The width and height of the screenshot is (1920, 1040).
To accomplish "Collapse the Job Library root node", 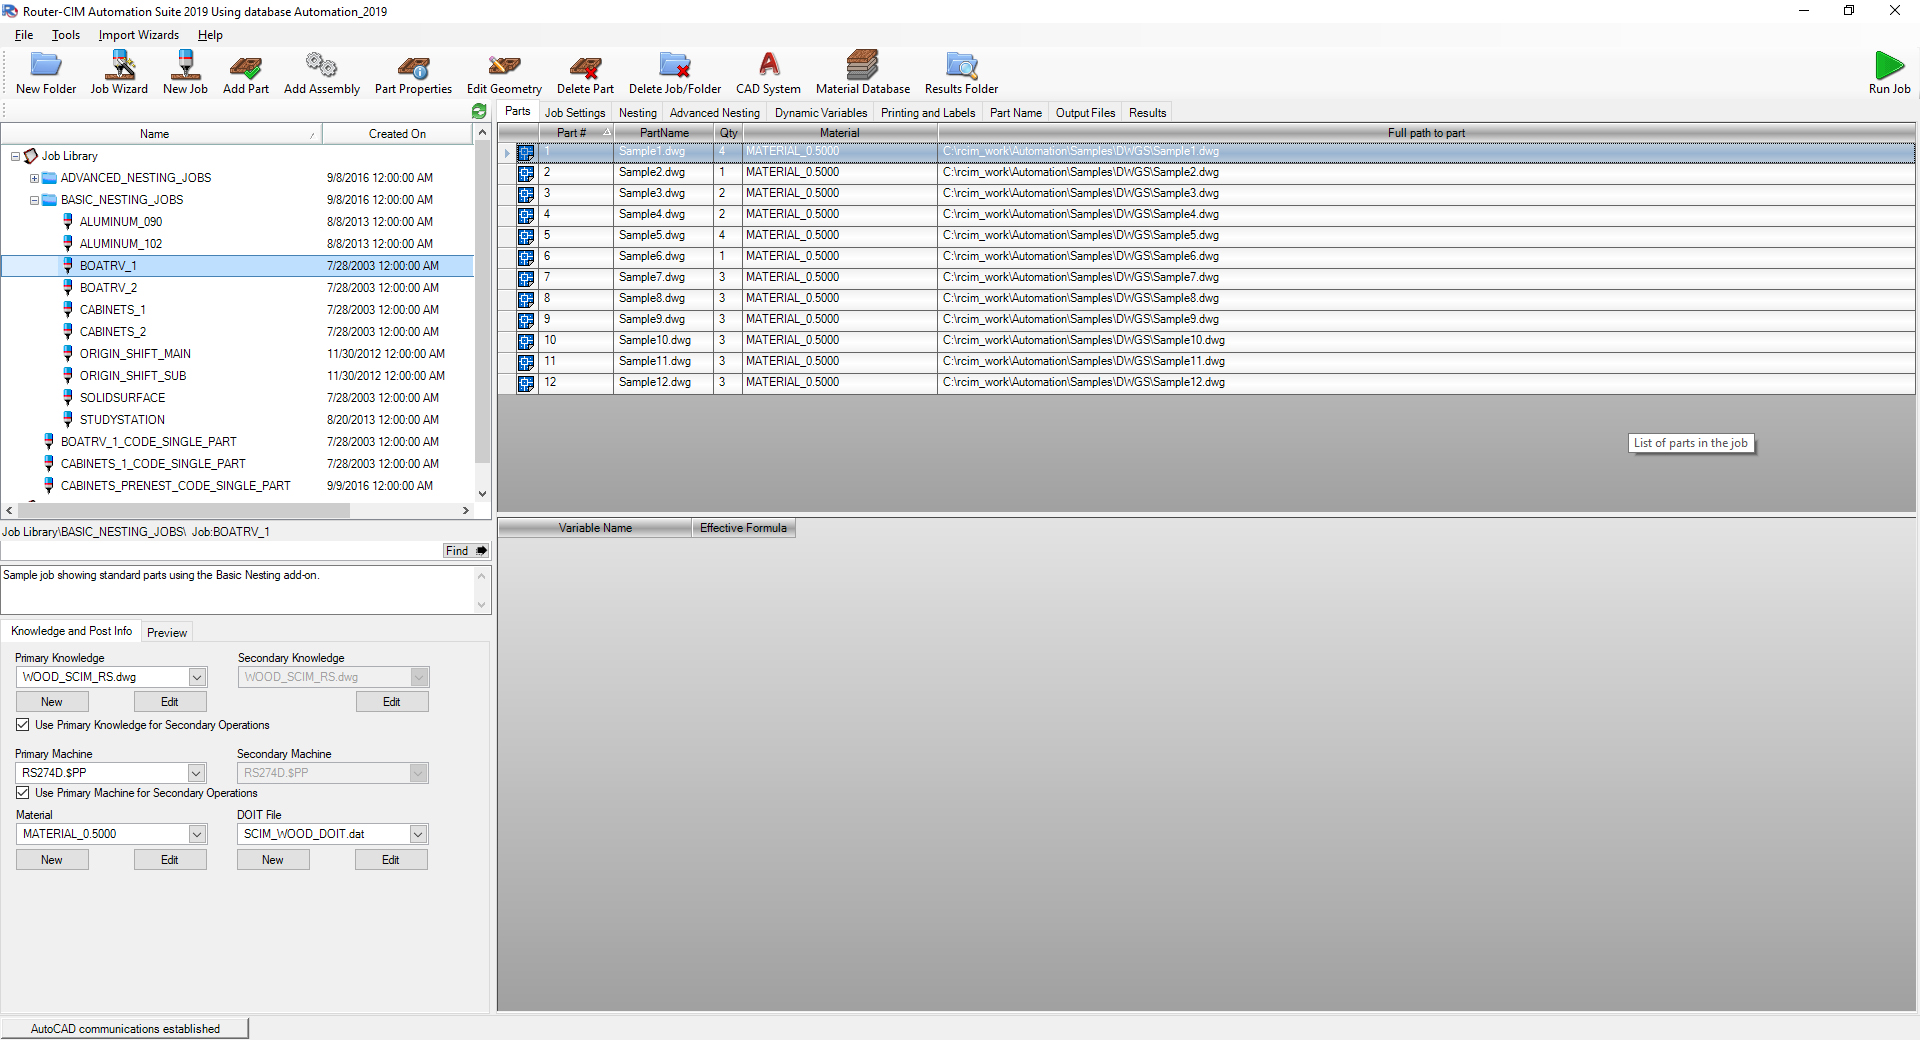I will [x=15, y=156].
